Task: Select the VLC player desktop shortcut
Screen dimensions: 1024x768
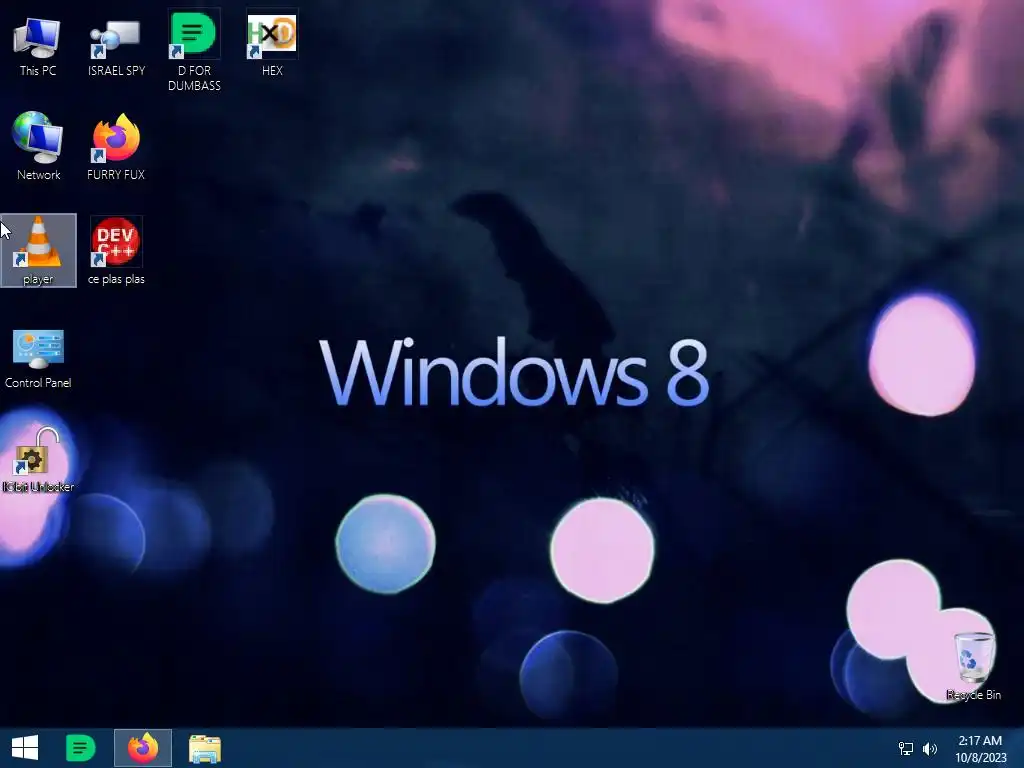Action: point(39,251)
